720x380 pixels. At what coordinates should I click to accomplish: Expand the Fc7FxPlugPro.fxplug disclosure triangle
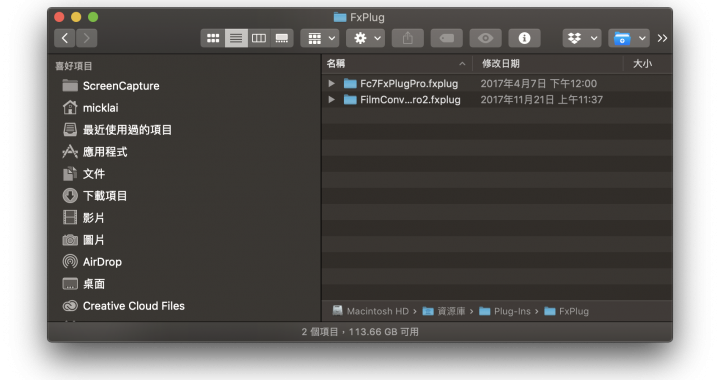332,84
